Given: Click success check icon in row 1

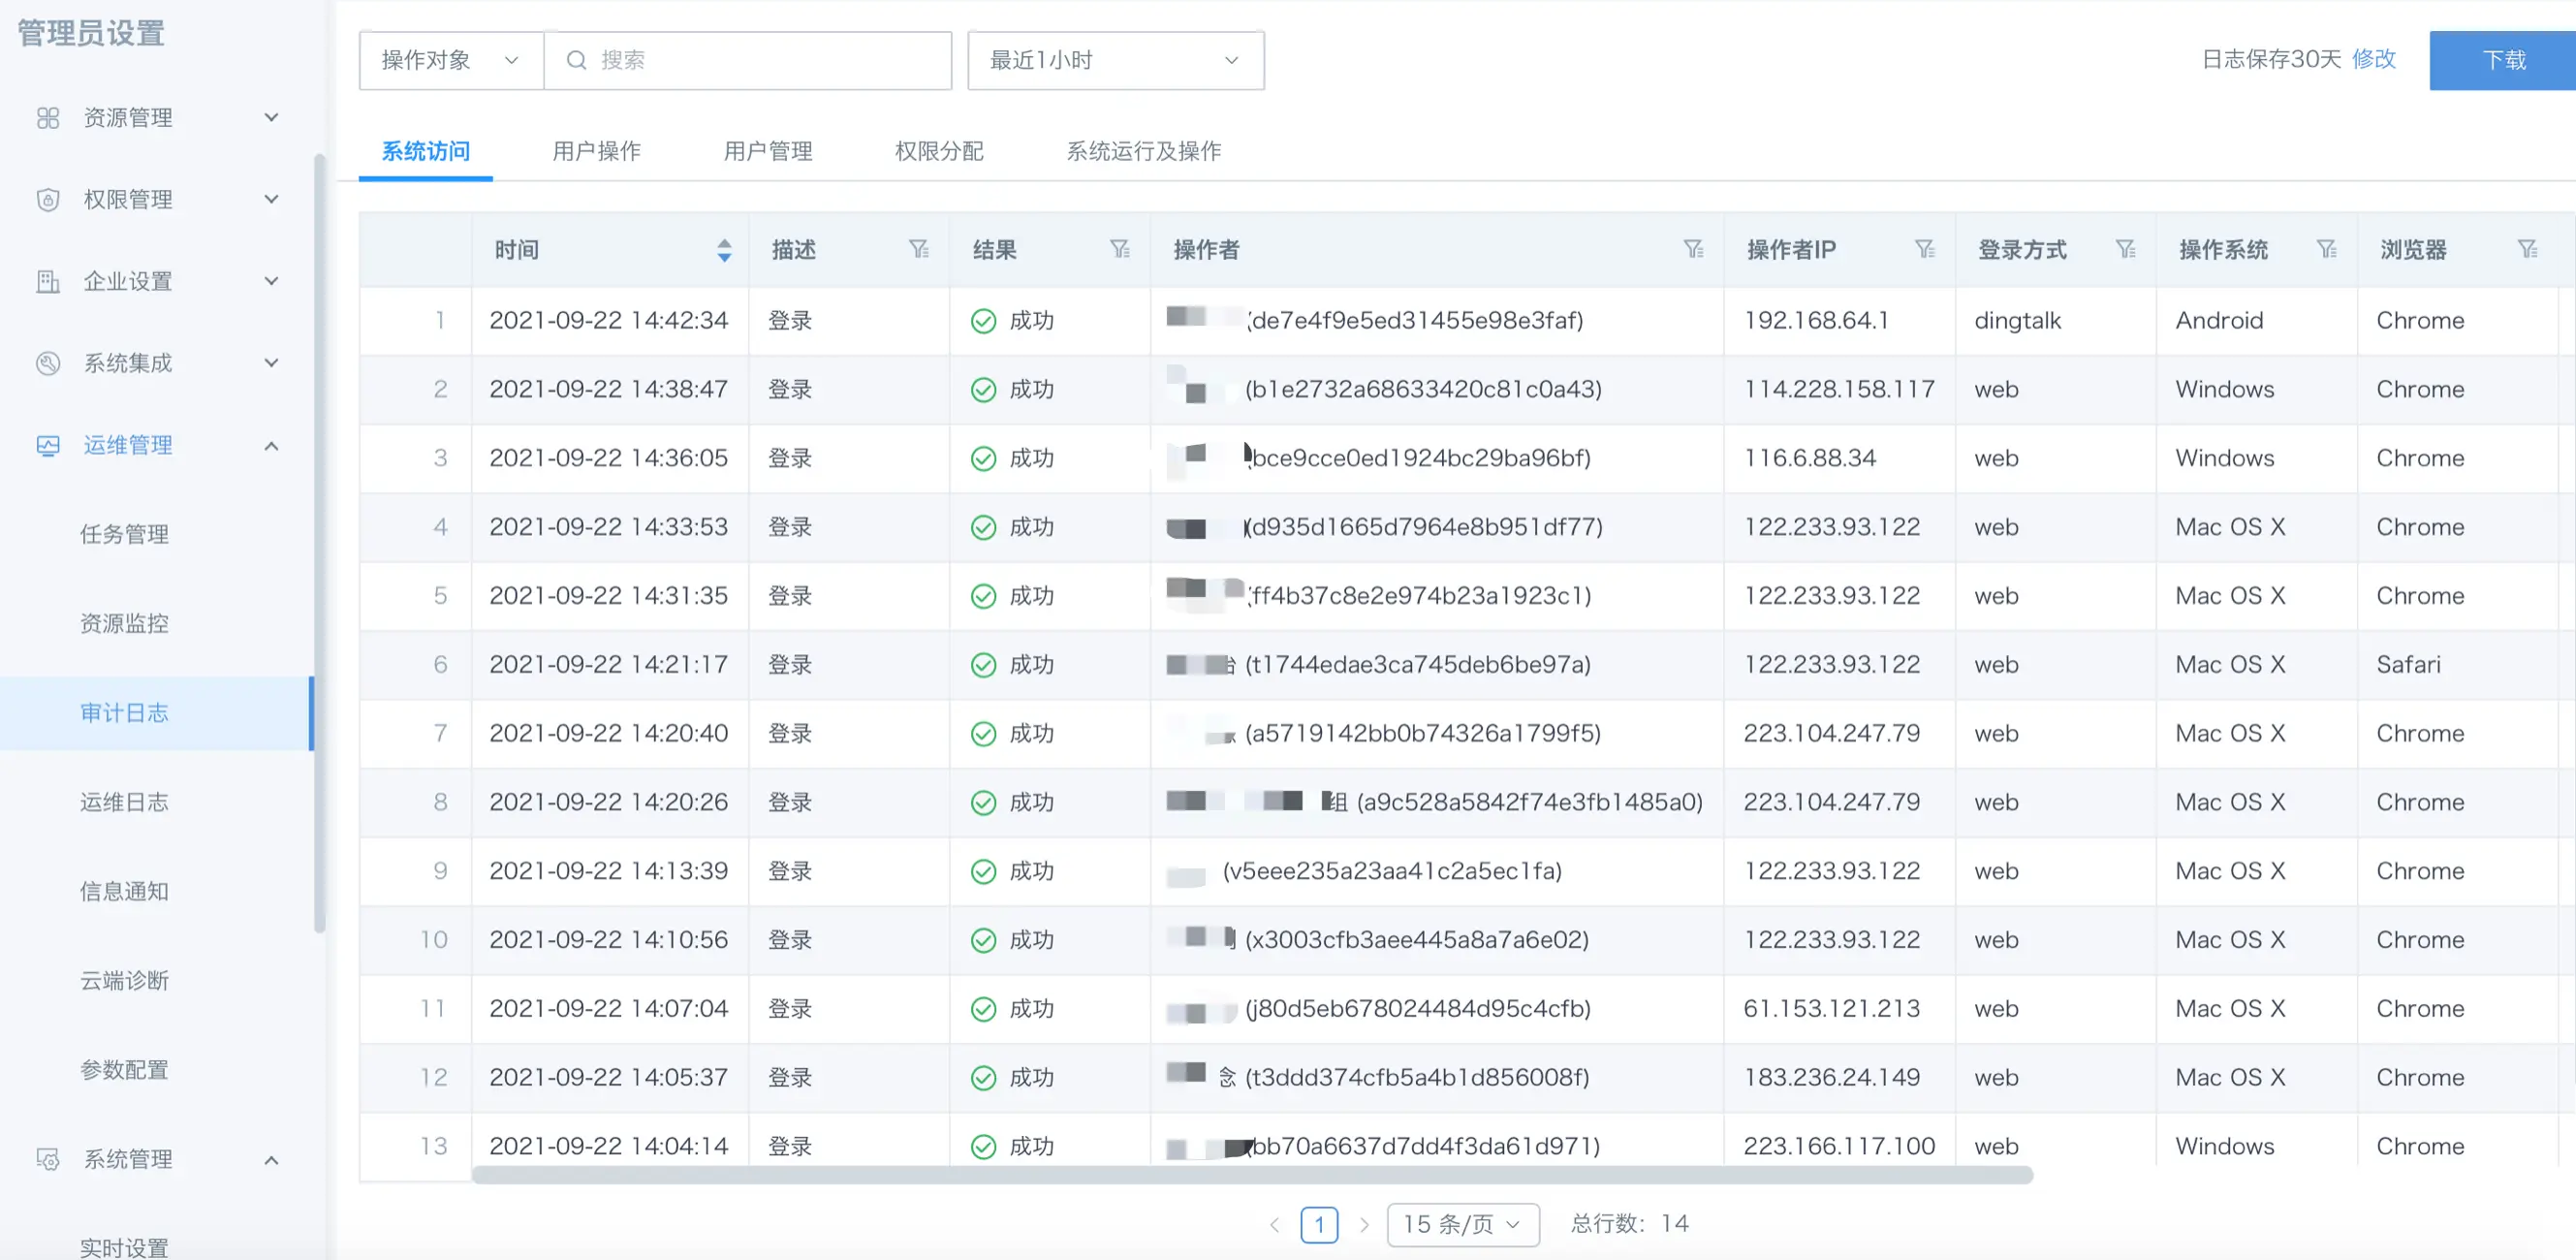Looking at the screenshot, I should [984, 321].
